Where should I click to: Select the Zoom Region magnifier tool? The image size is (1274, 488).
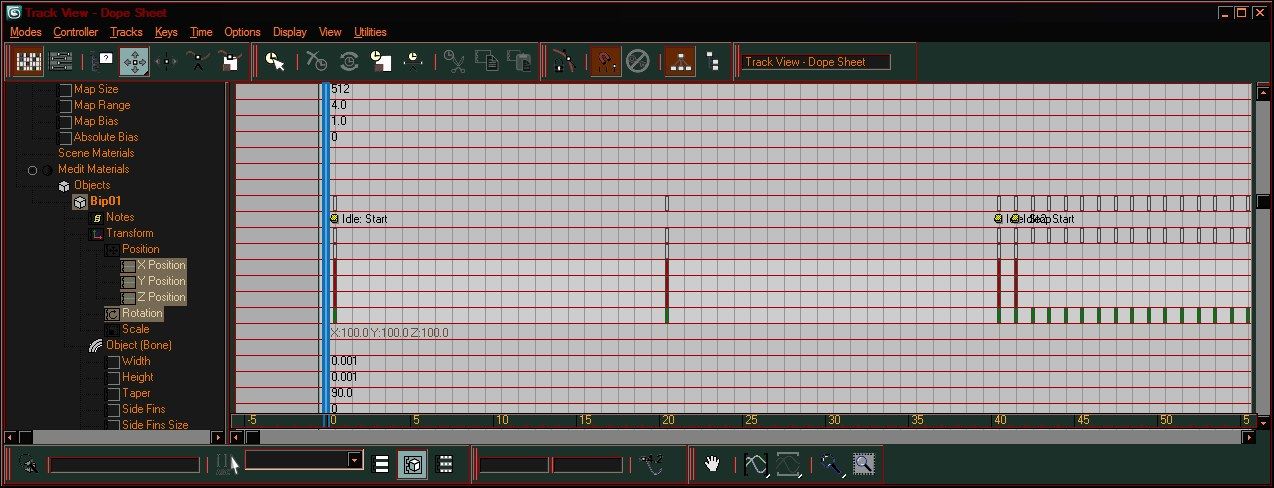coord(864,464)
